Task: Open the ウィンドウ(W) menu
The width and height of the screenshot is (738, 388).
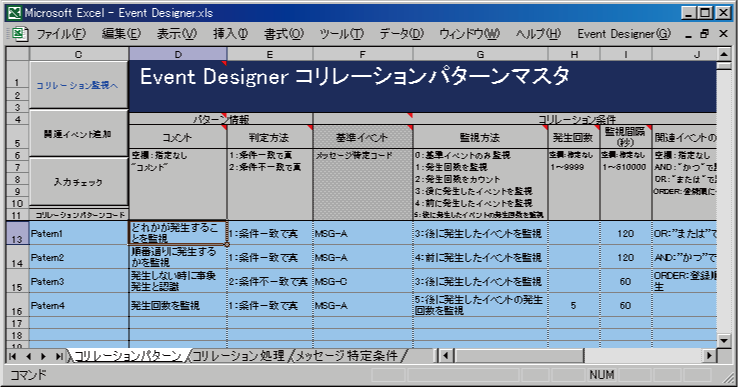Action: (469, 34)
